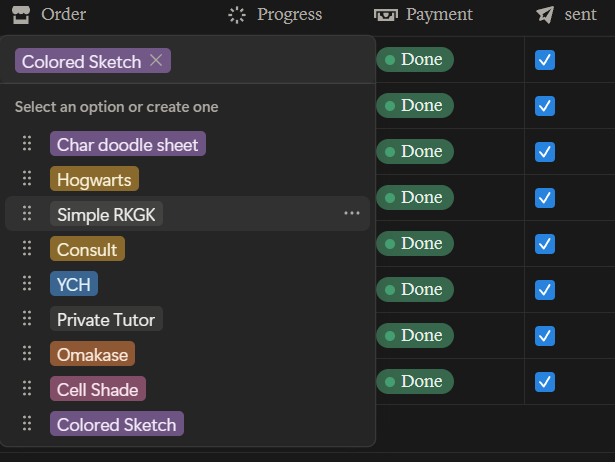The width and height of the screenshot is (615, 462).
Task: Select the Char doodle sheet option
Action: (x=128, y=144)
